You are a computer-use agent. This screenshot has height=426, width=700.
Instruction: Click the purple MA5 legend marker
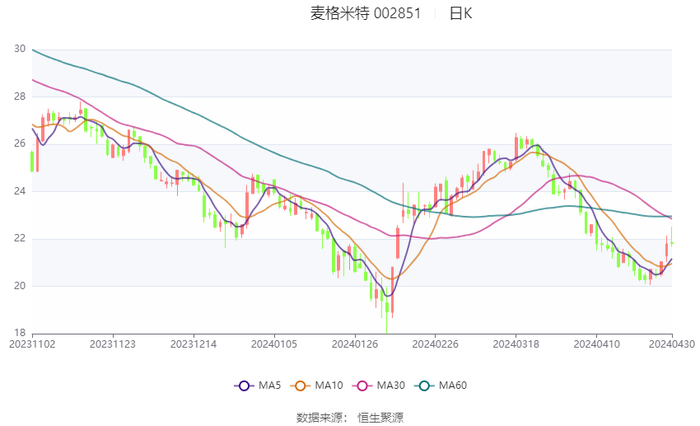[243, 385]
